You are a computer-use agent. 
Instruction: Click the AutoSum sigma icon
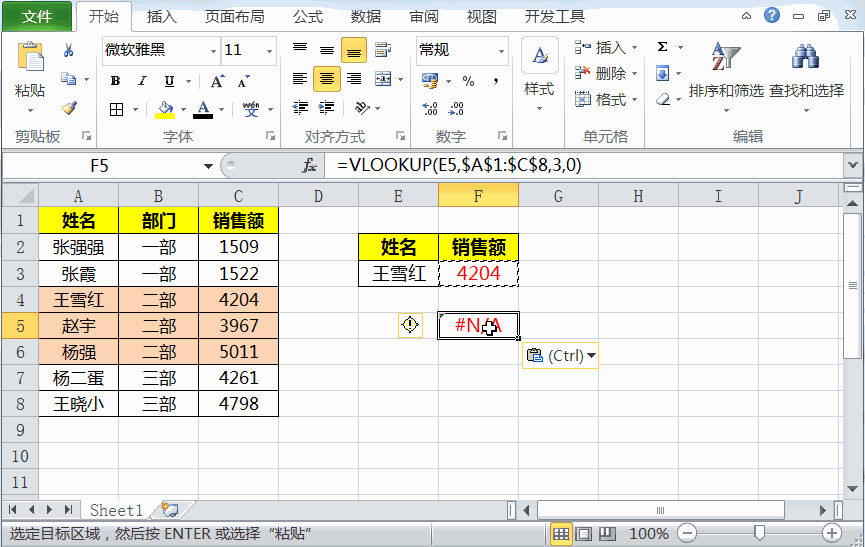(663, 47)
